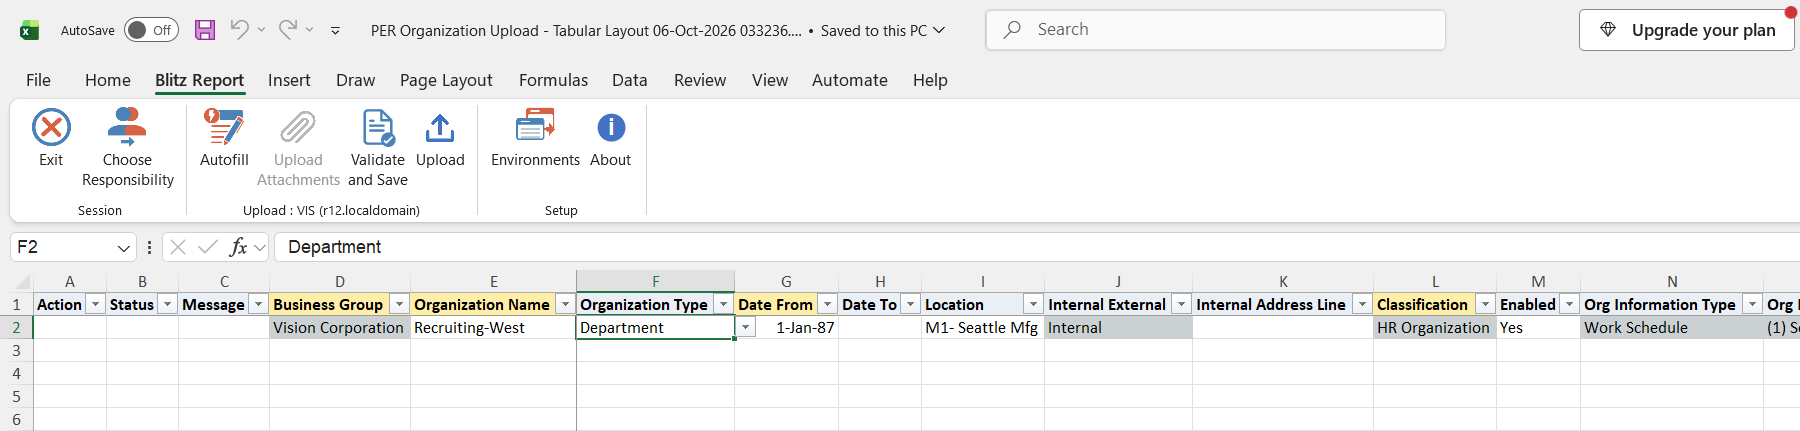Viewport: 1800px width, 431px height.
Task: Toggle AutoSave switch
Action: pyautogui.click(x=151, y=30)
